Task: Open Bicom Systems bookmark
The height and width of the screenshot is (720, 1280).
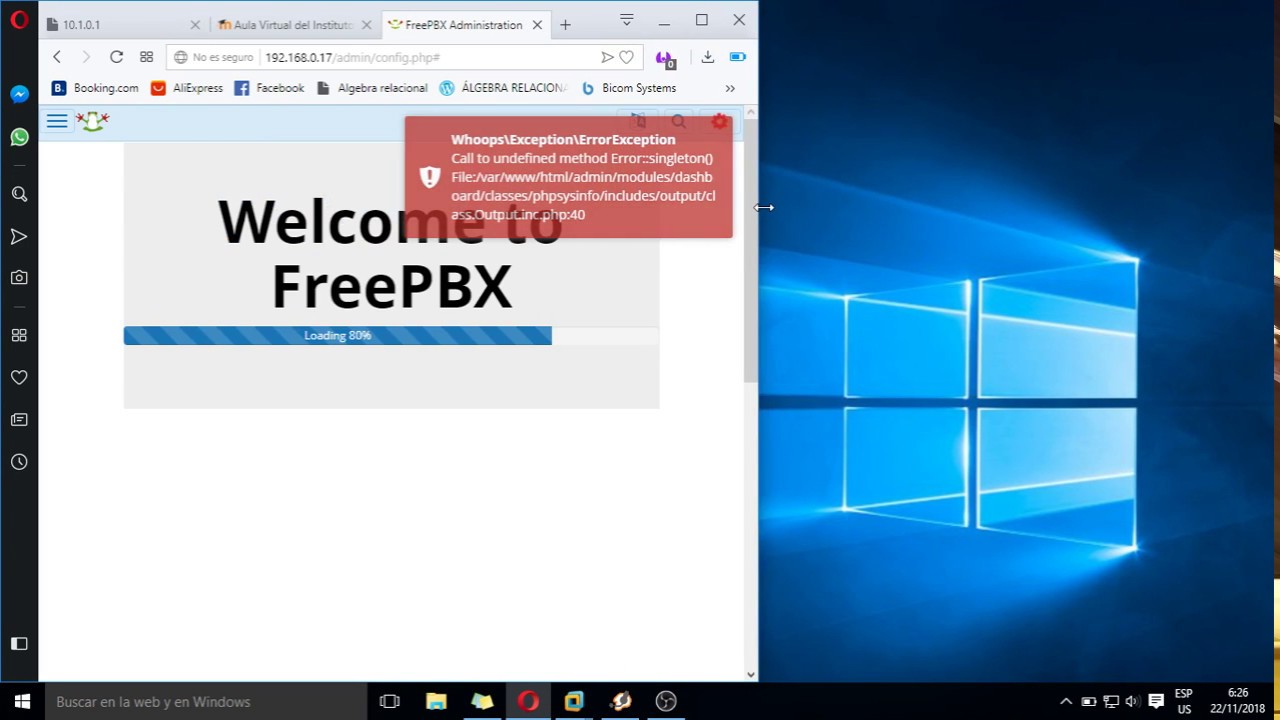Action: coord(629,88)
